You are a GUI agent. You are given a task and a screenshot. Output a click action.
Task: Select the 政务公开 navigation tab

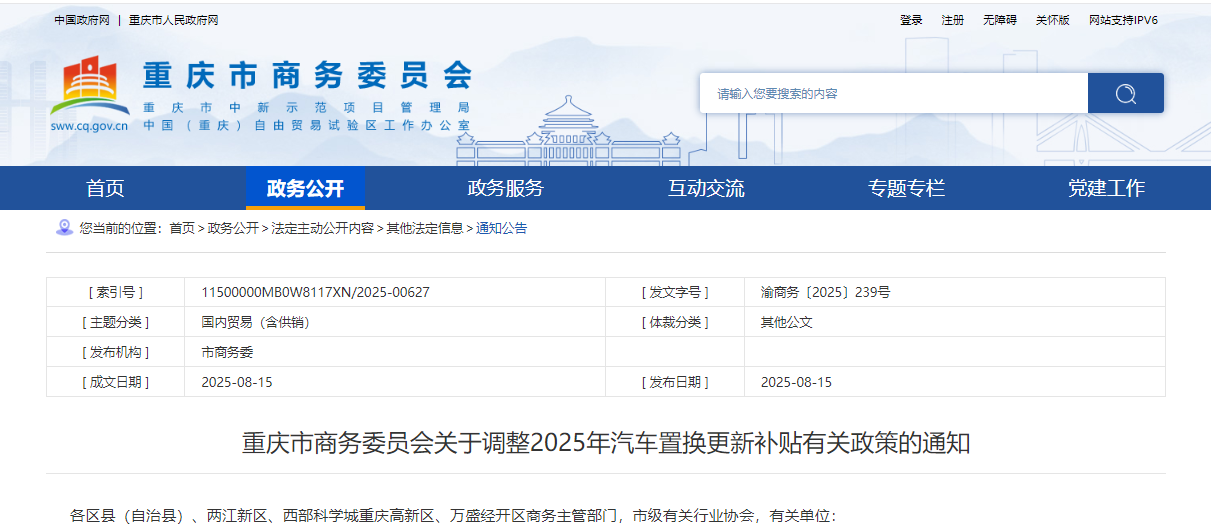click(305, 188)
